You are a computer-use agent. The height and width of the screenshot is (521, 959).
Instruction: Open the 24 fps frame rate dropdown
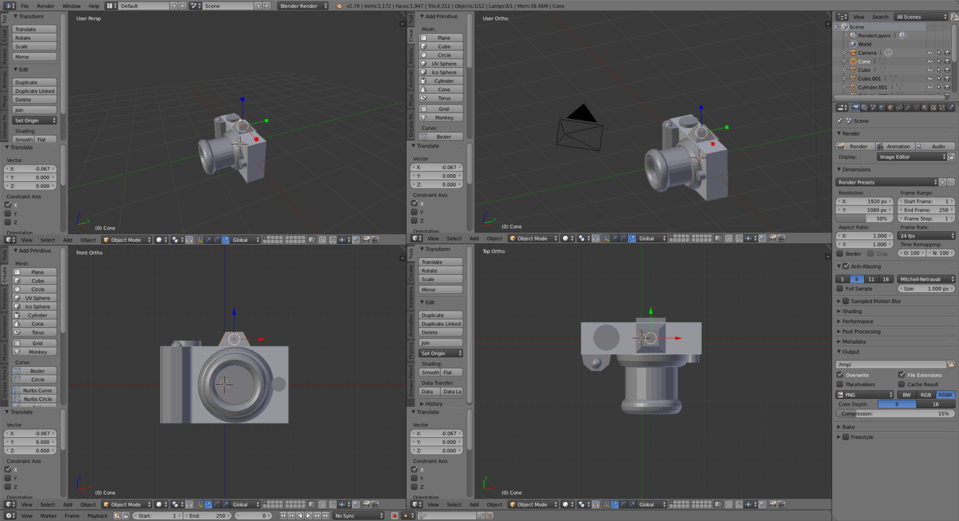[x=926, y=235]
